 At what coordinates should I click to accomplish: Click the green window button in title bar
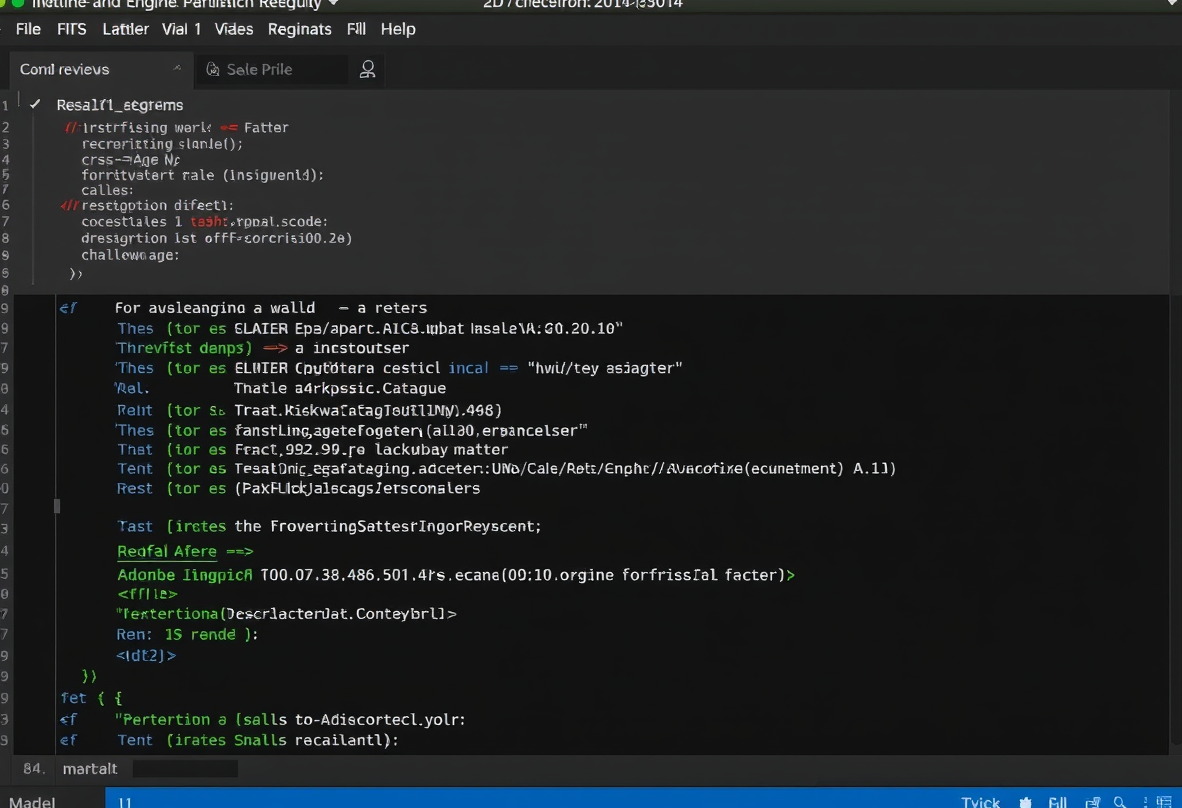coord(18,3)
